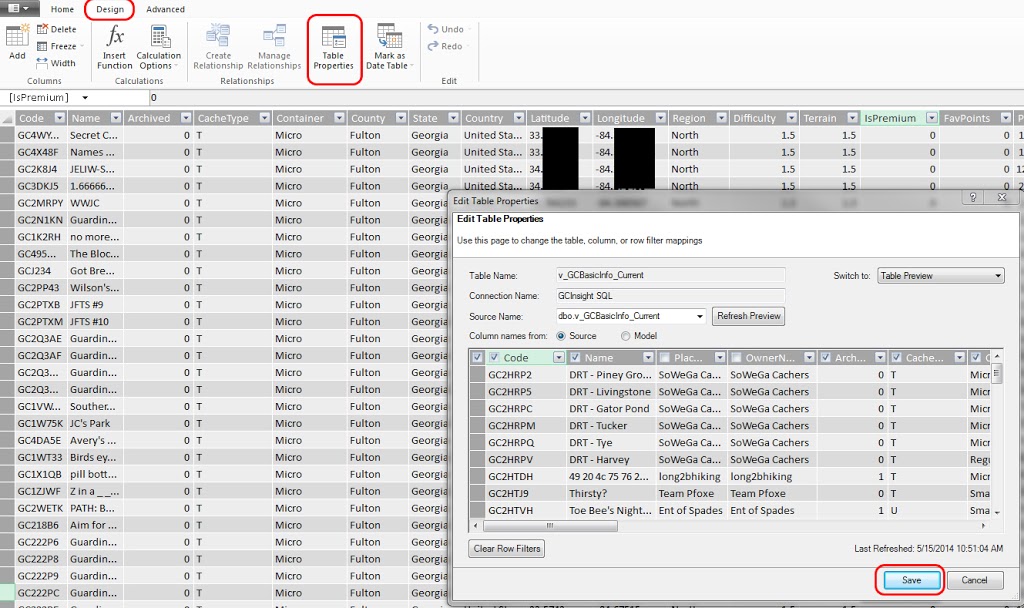Click the Insert Function fx icon

pos(115,38)
